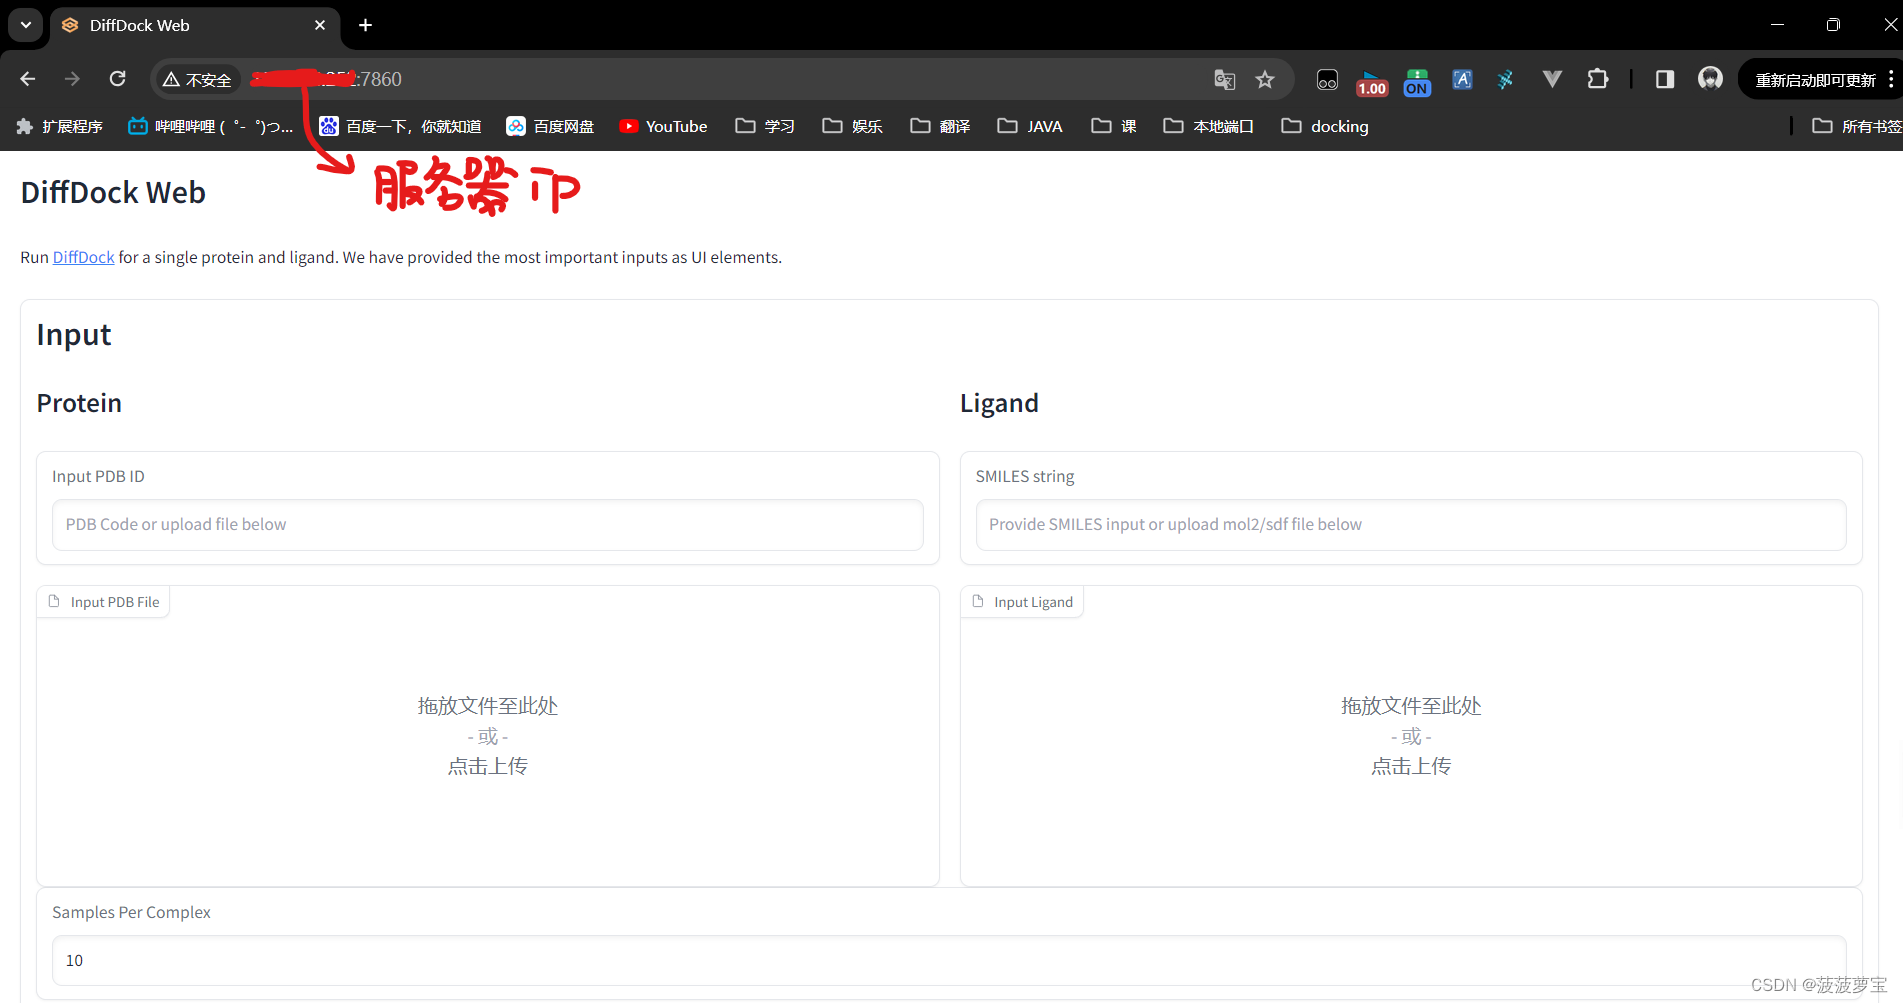Viewport: 1903px width, 1003px height.
Task: Click the blue 'A' screenshot extension icon
Action: pos(1461,79)
